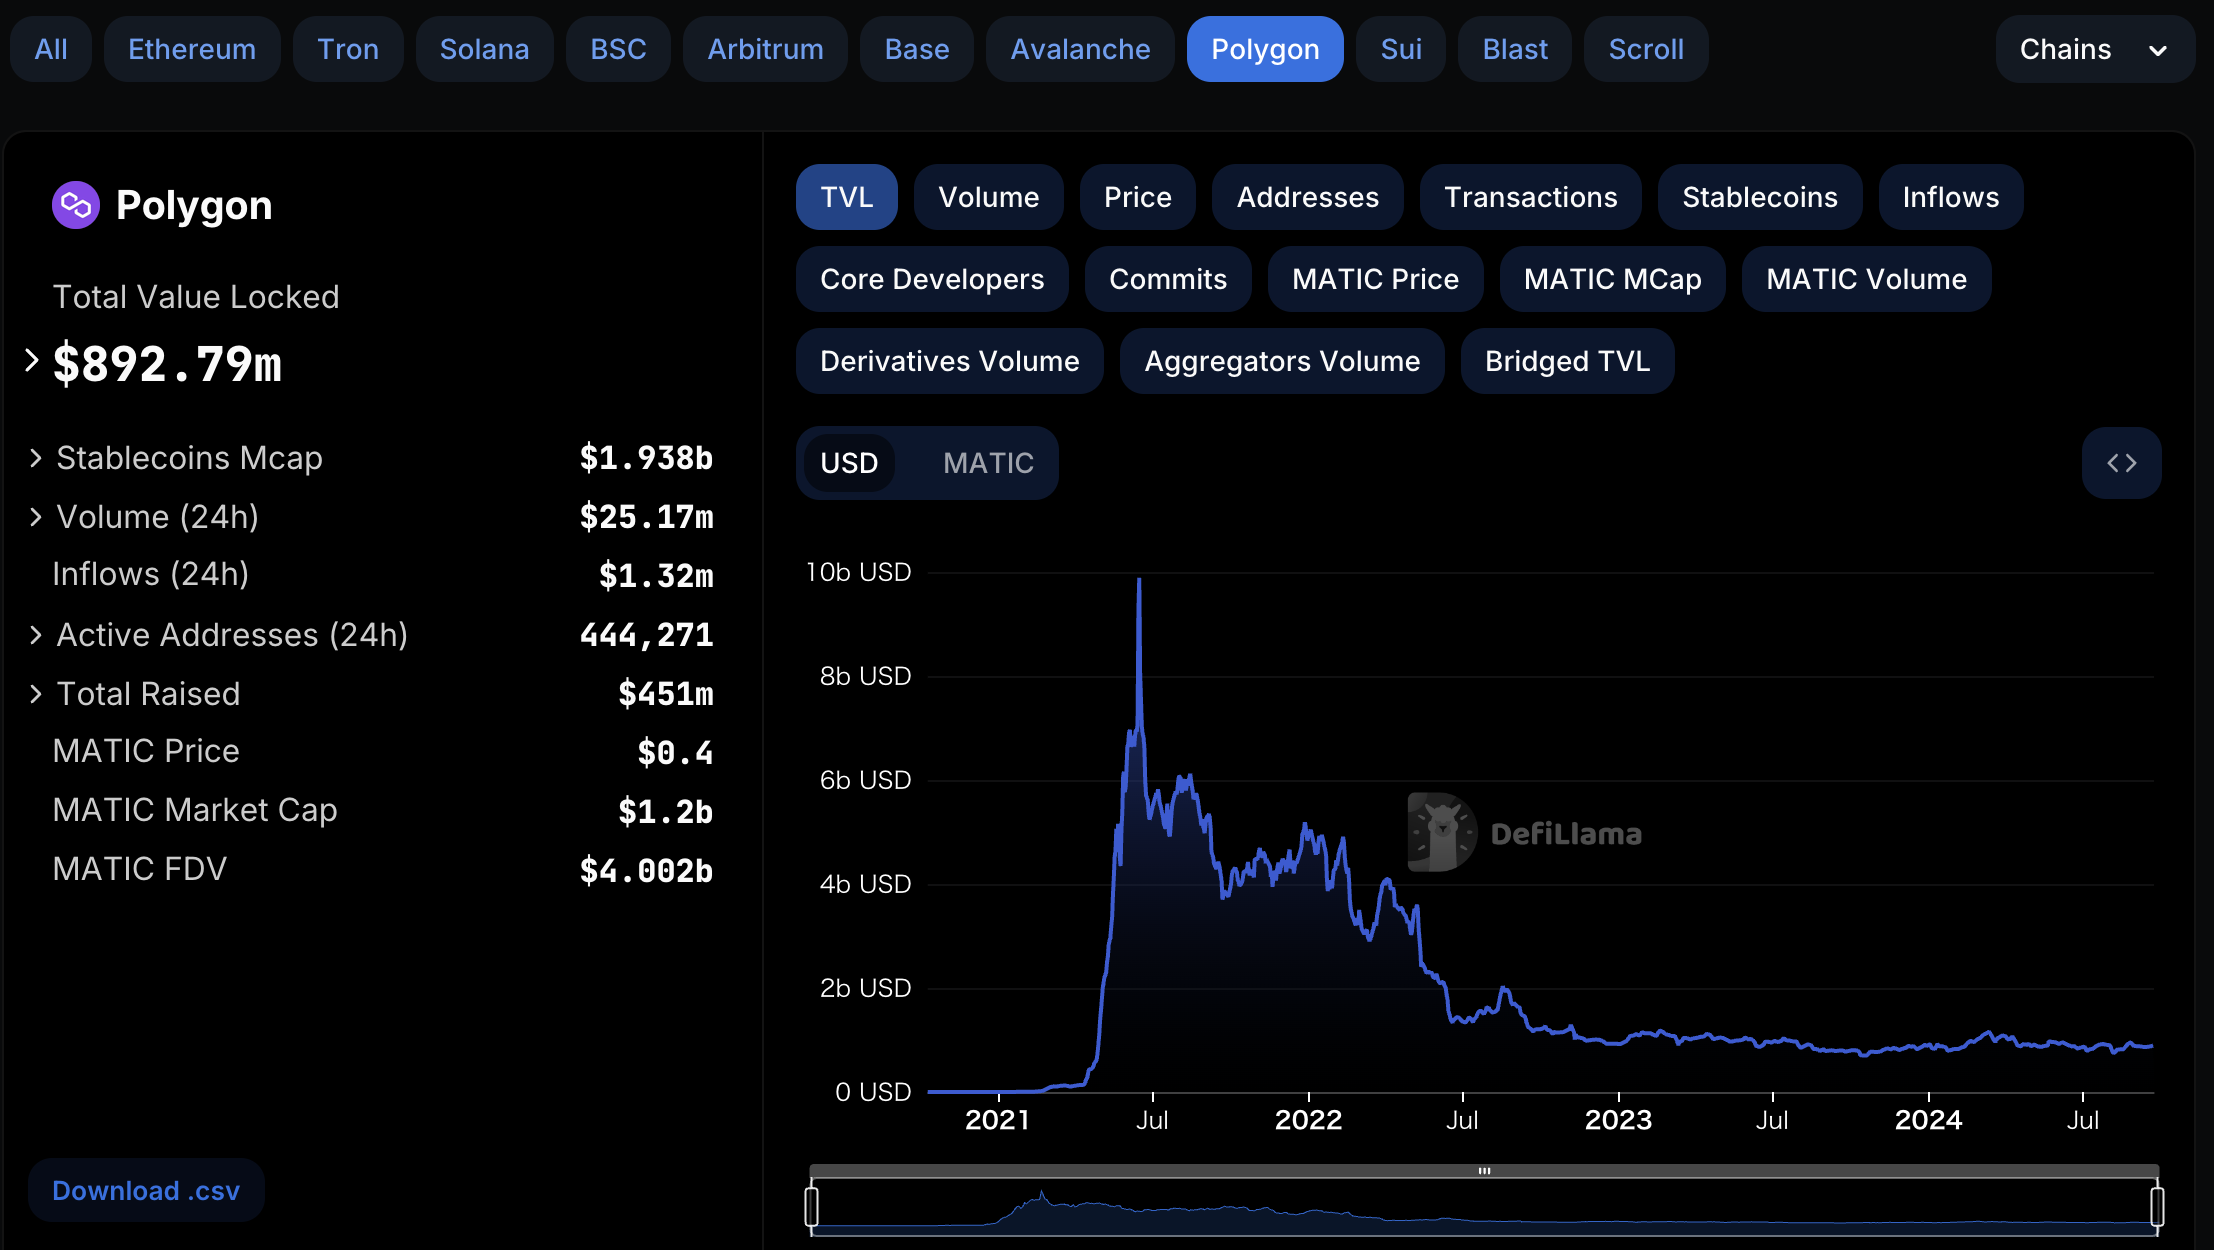Expand Stablecoins Mcap details
2214x1250 pixels.
36,458
